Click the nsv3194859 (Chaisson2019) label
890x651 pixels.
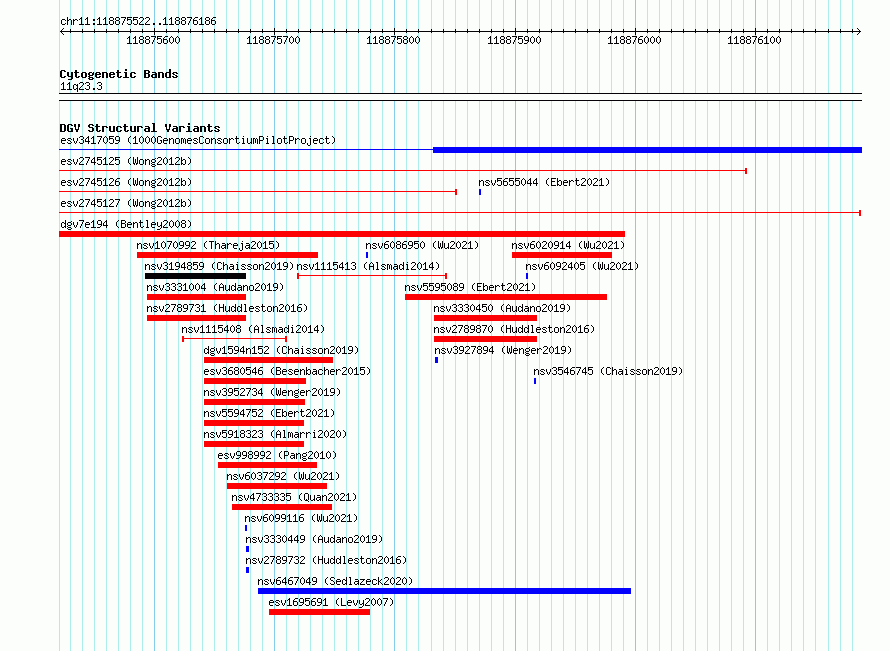coord(219,266)
